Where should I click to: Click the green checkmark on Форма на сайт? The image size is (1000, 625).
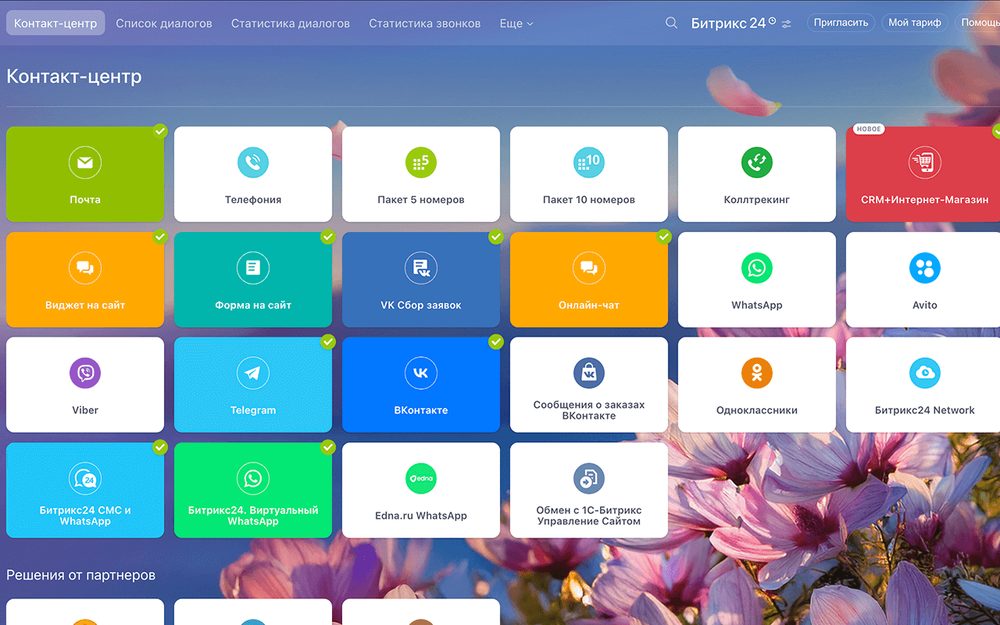(328, 237)
